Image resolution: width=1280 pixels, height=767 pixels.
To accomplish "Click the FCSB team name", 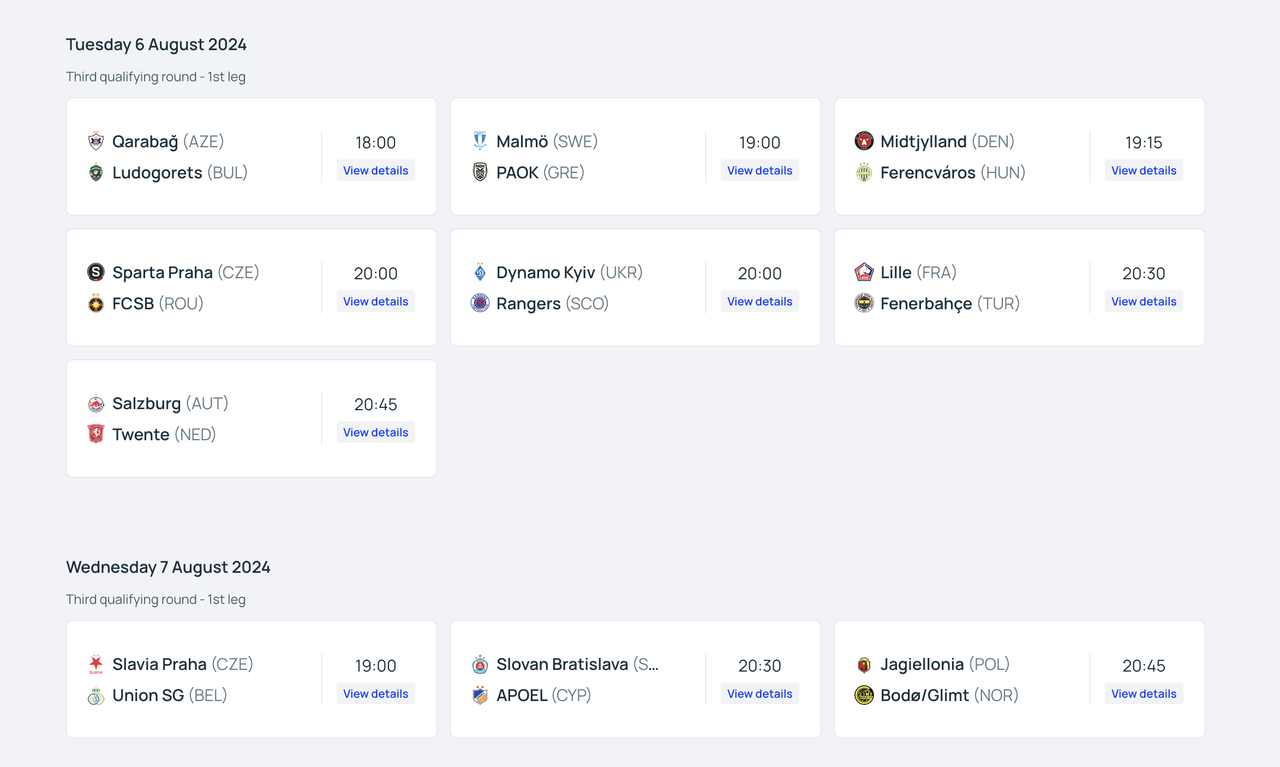I will point(133,304).
